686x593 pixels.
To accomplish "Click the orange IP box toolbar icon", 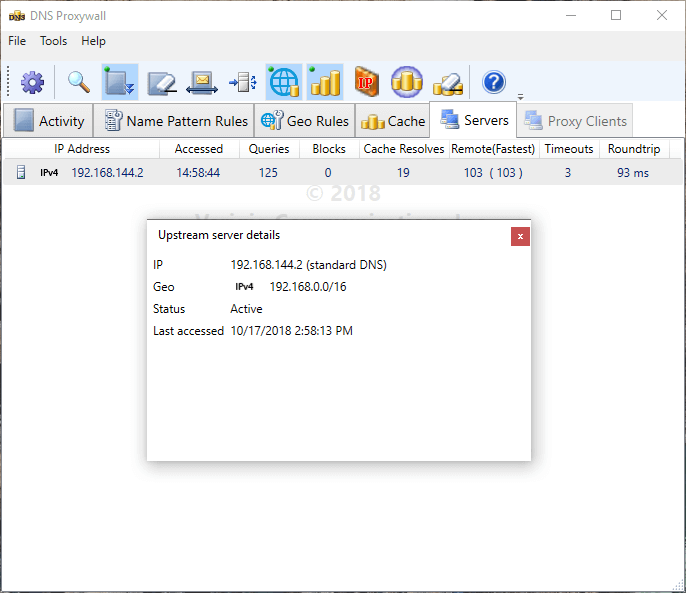I will (x=366, y=82).
